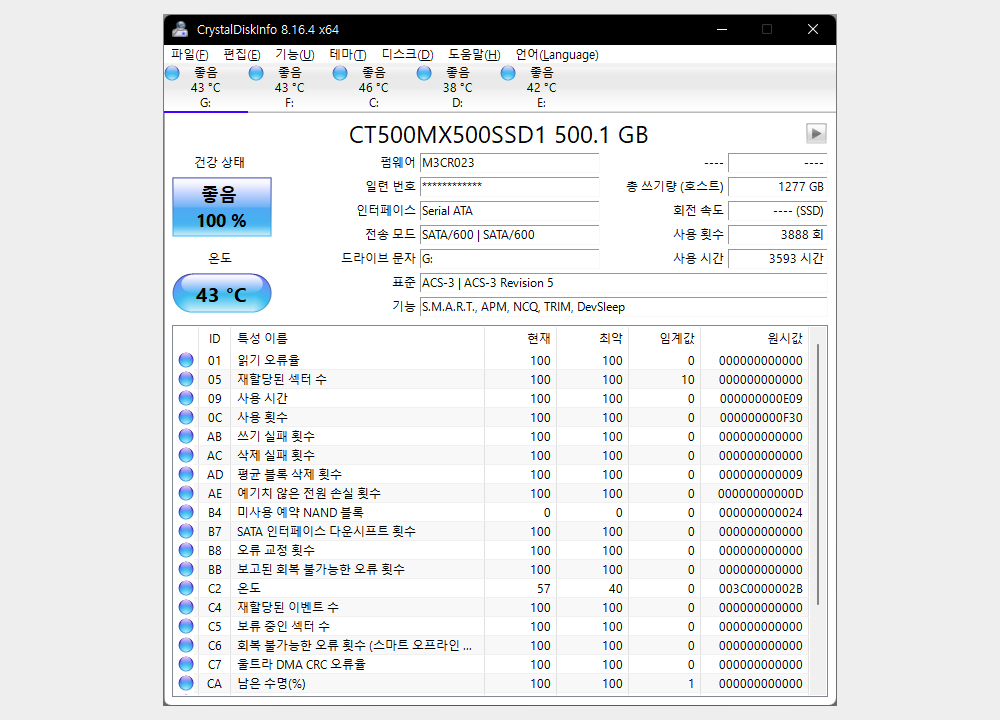
Task: Click the blue status dot of attribute B7
Action: click(x=186, y=531)
